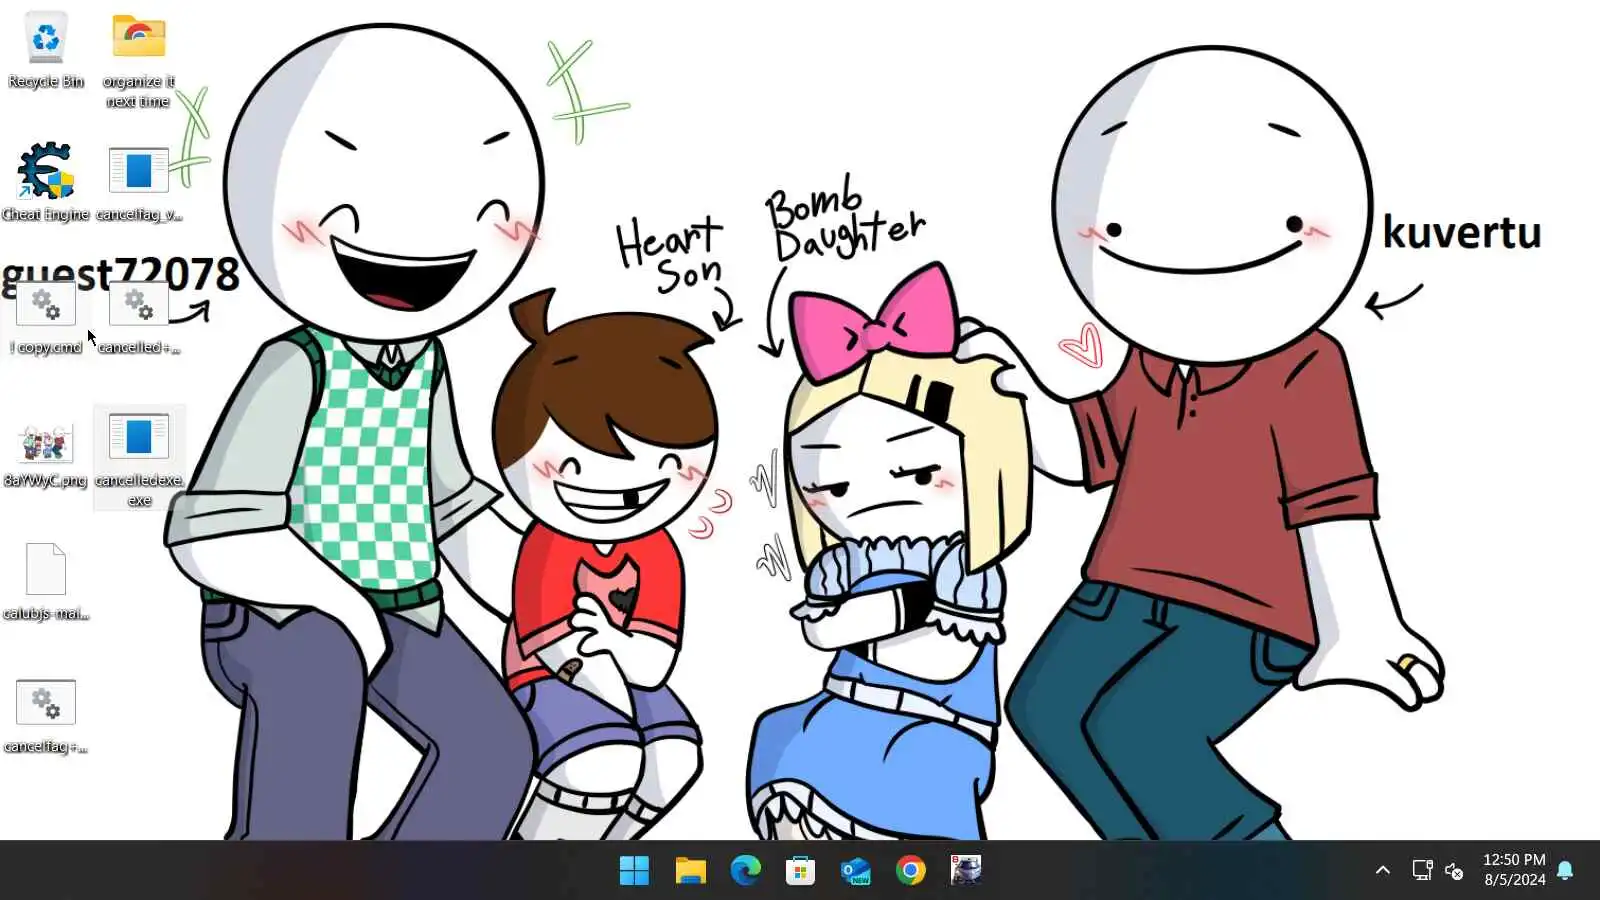This screenshot has width=1600, height=900.
Task: Show hidden system tray icons
Action: coord(1383,870)
